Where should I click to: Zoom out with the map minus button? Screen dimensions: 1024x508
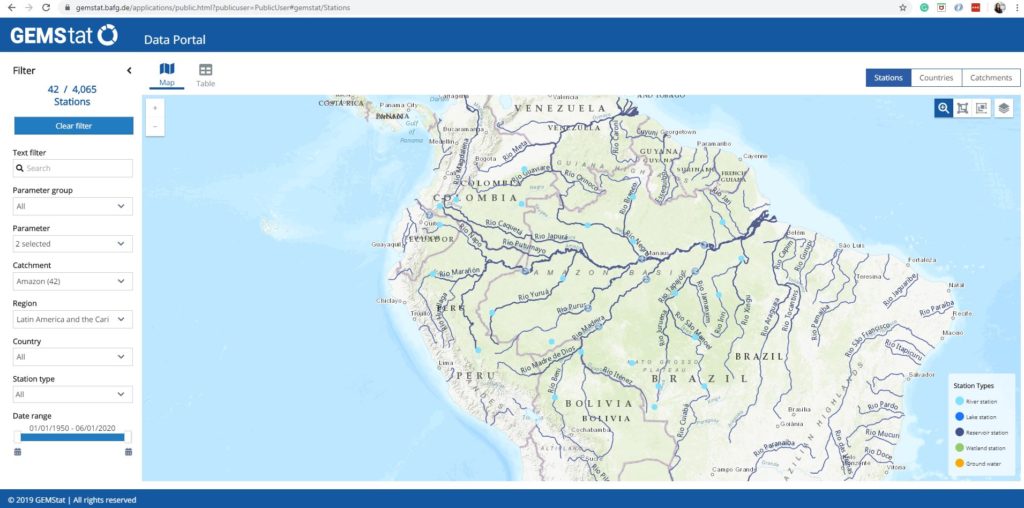(155, 126)
